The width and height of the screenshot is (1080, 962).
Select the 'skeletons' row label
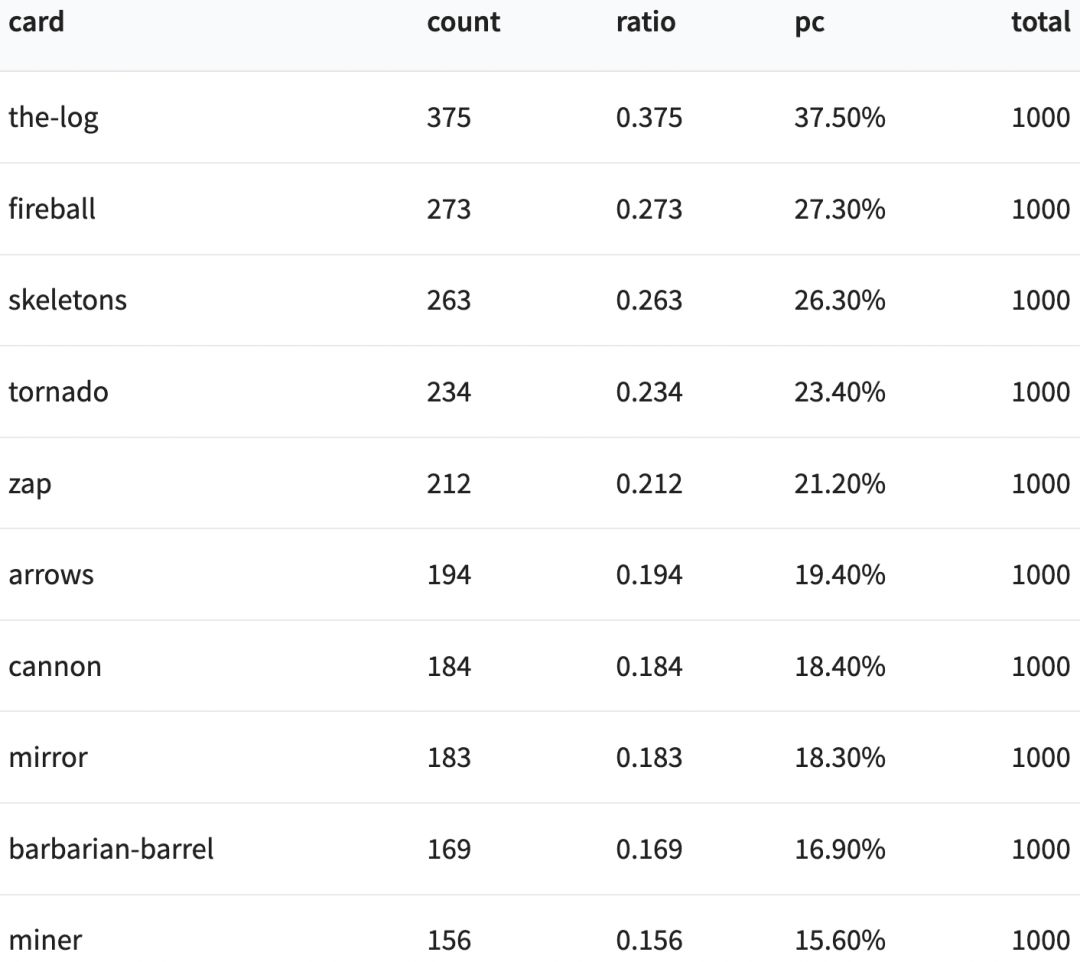point(67,300)
